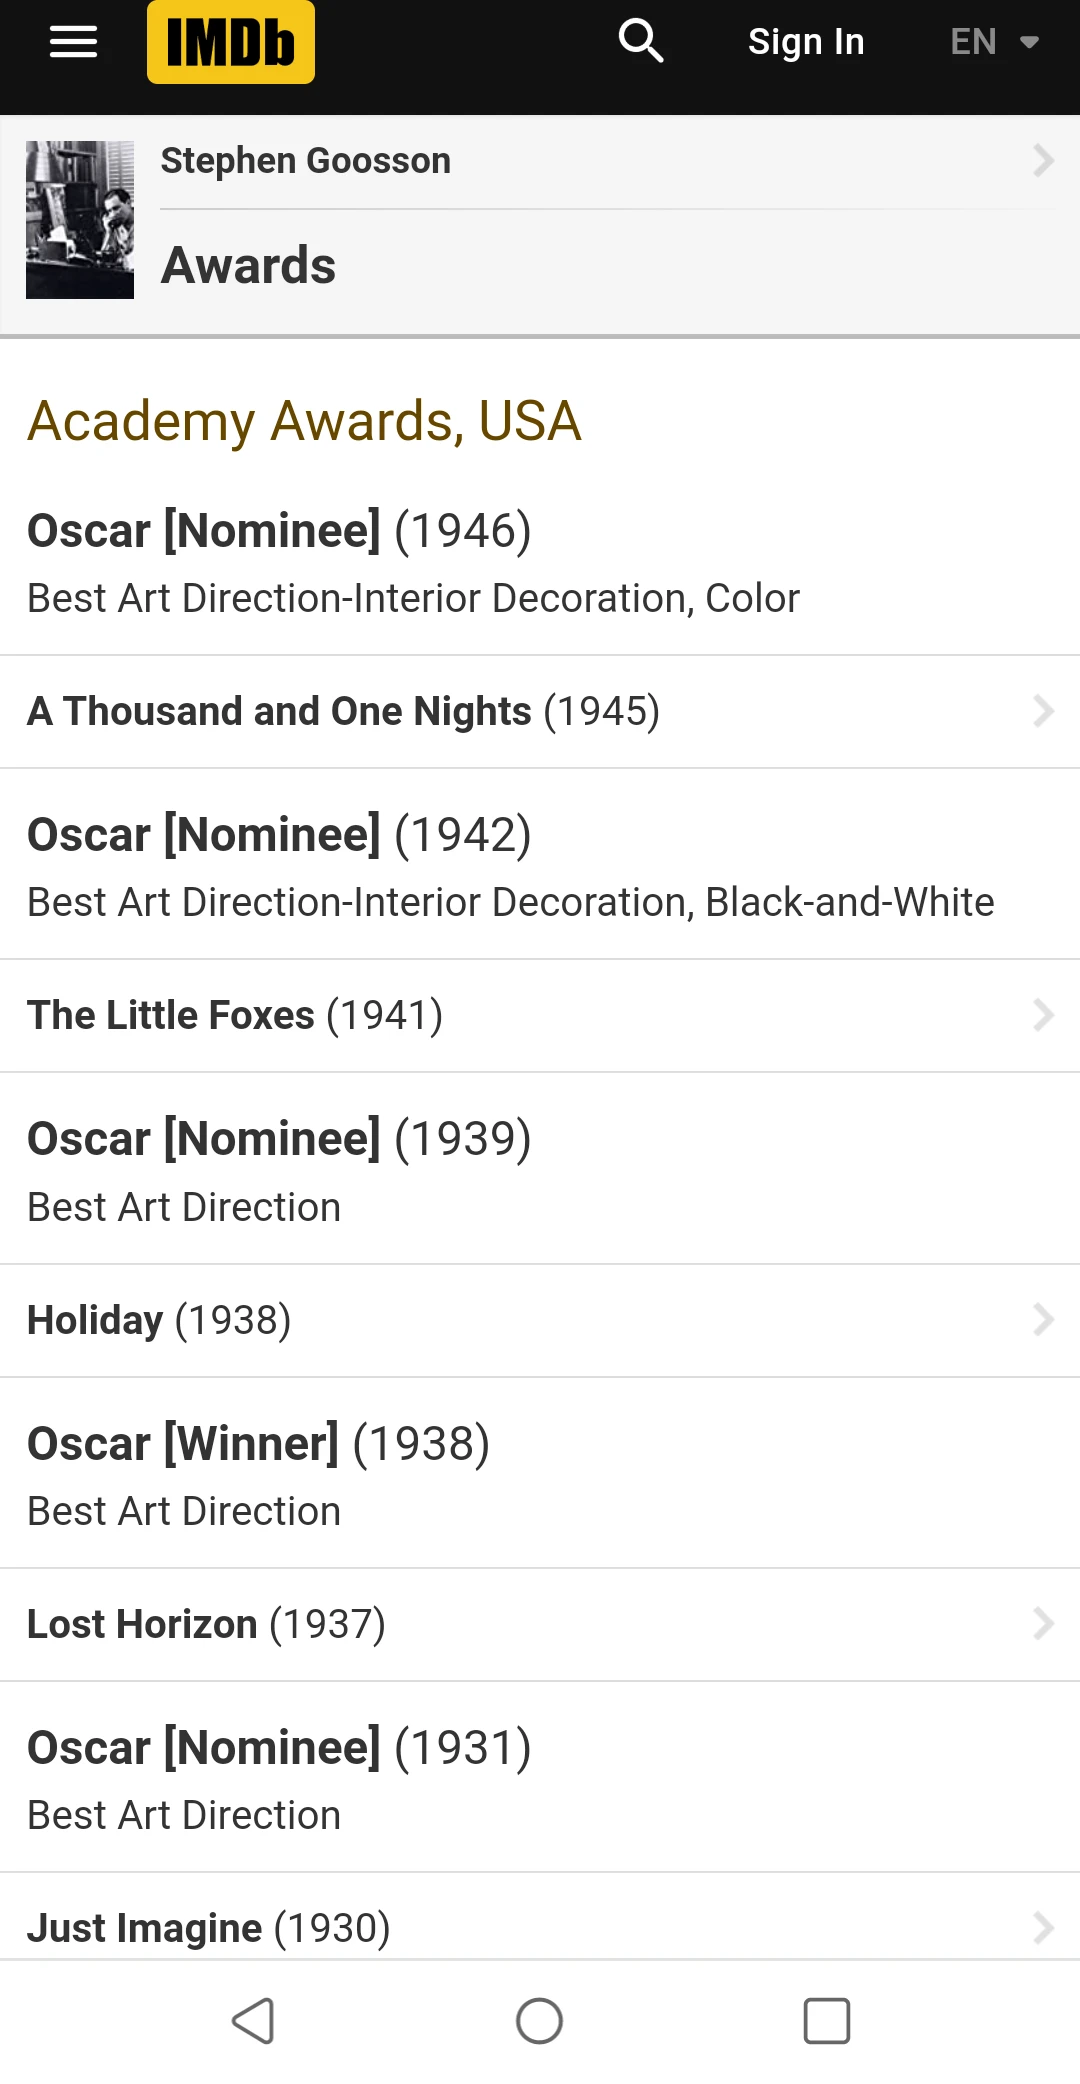Tap the IMDb logo
Screen dimensions: 1080x2084
pyautogui.click(x=231, y=42)
